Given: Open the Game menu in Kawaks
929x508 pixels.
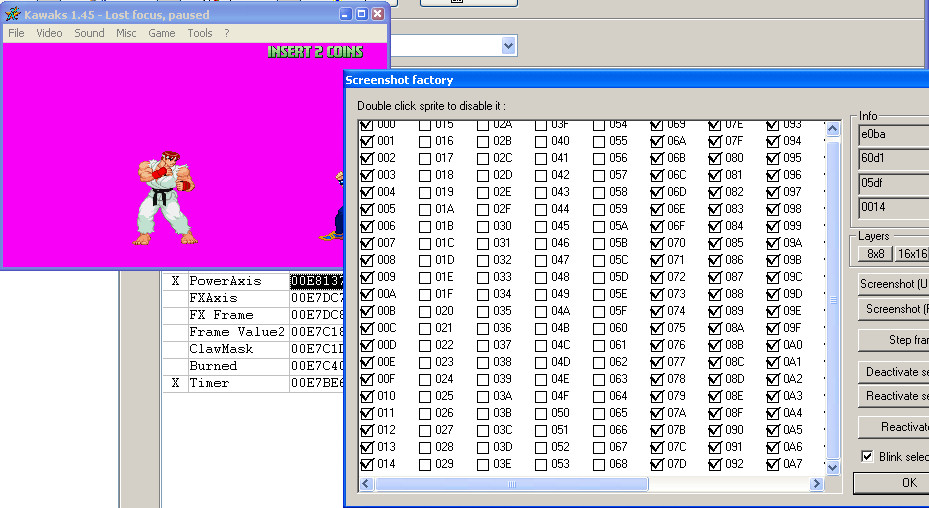Looking at the screenshot, I should click(162, 33).
